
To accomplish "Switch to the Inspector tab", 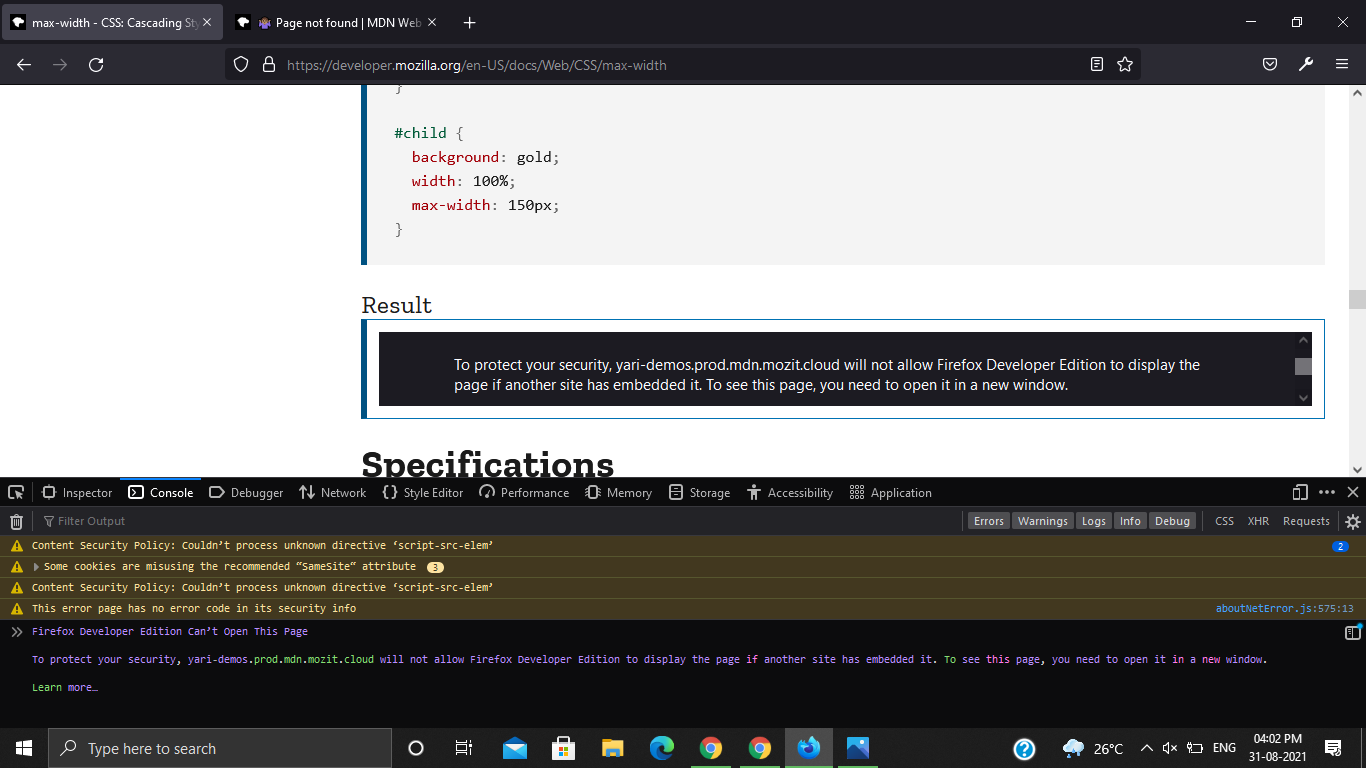I will 77,492.
